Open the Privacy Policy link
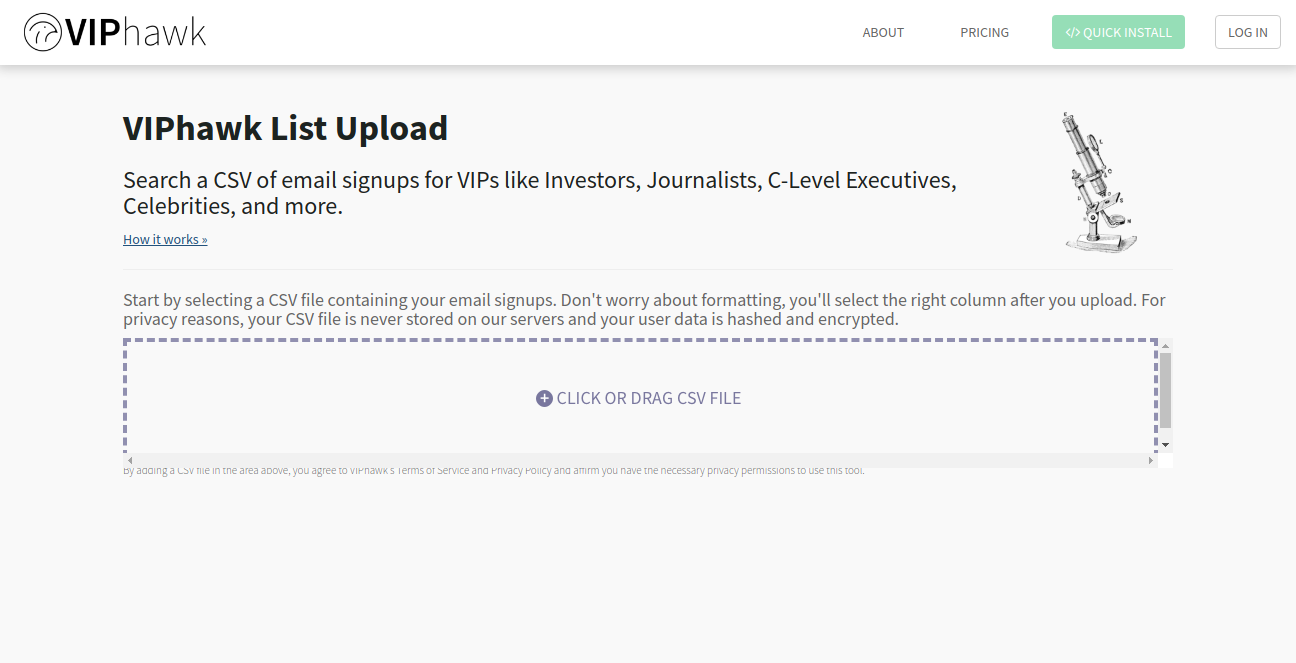This screenshot has height=663, width=1296. (521, 470)
